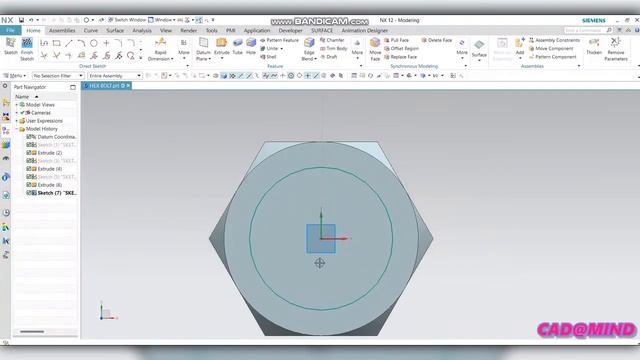Toggle checkbox for Extrude (6) feature

(29, 185)
